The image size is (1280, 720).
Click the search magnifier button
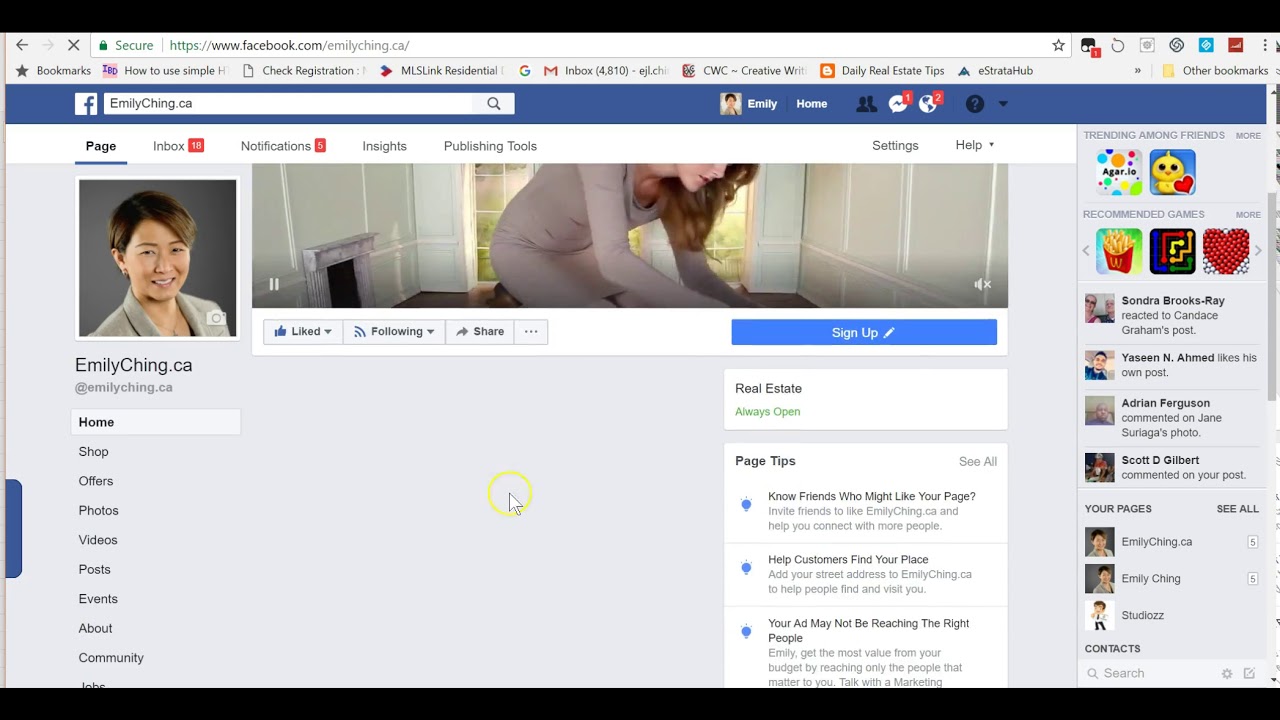(x=494, y=103)
